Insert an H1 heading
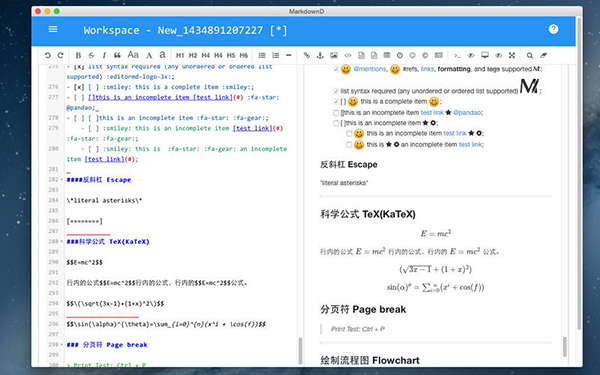Viewport: 600px width, 375px height. (x=180, y=55)
